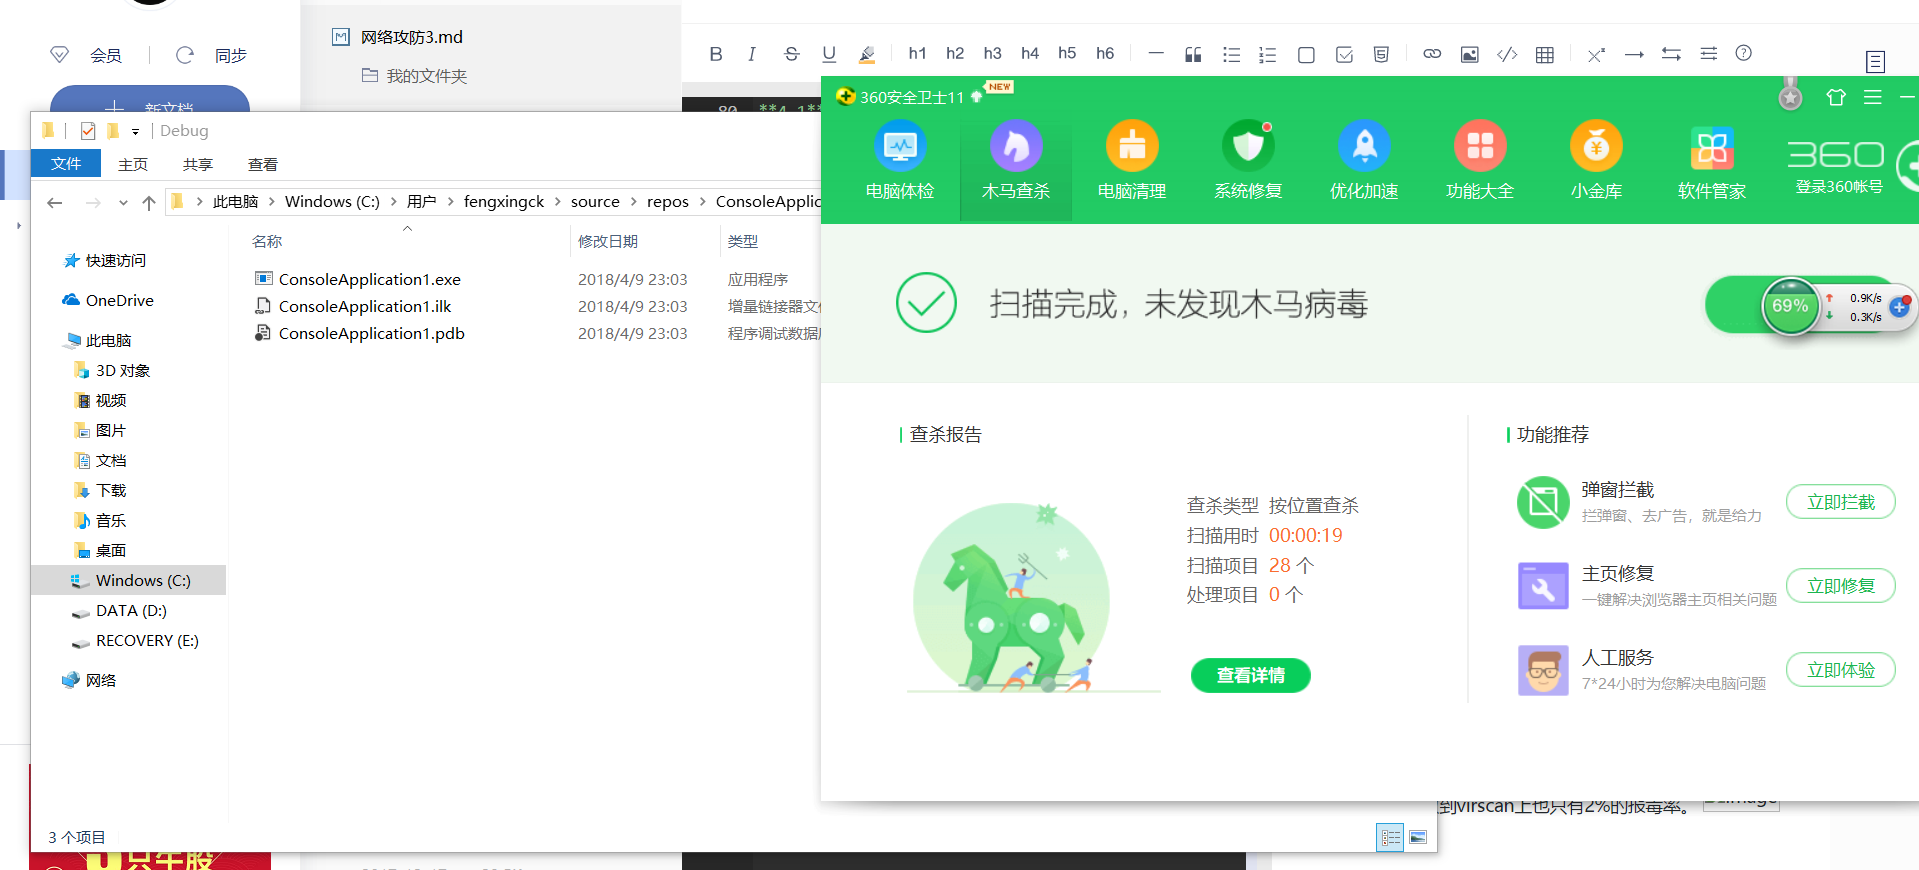
Task: Sort by 修改日期 column header
Action: [608, 241]
